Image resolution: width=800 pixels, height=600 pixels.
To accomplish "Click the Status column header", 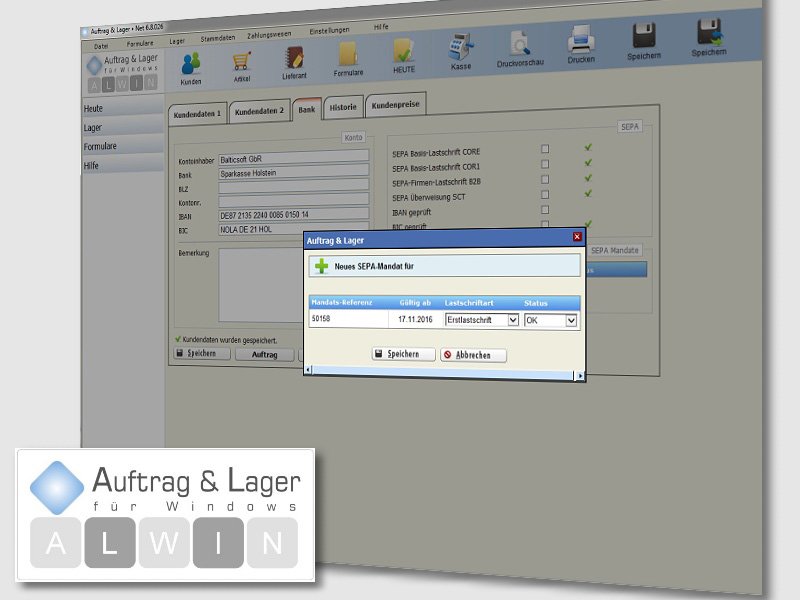I will (x=536, y=303).
